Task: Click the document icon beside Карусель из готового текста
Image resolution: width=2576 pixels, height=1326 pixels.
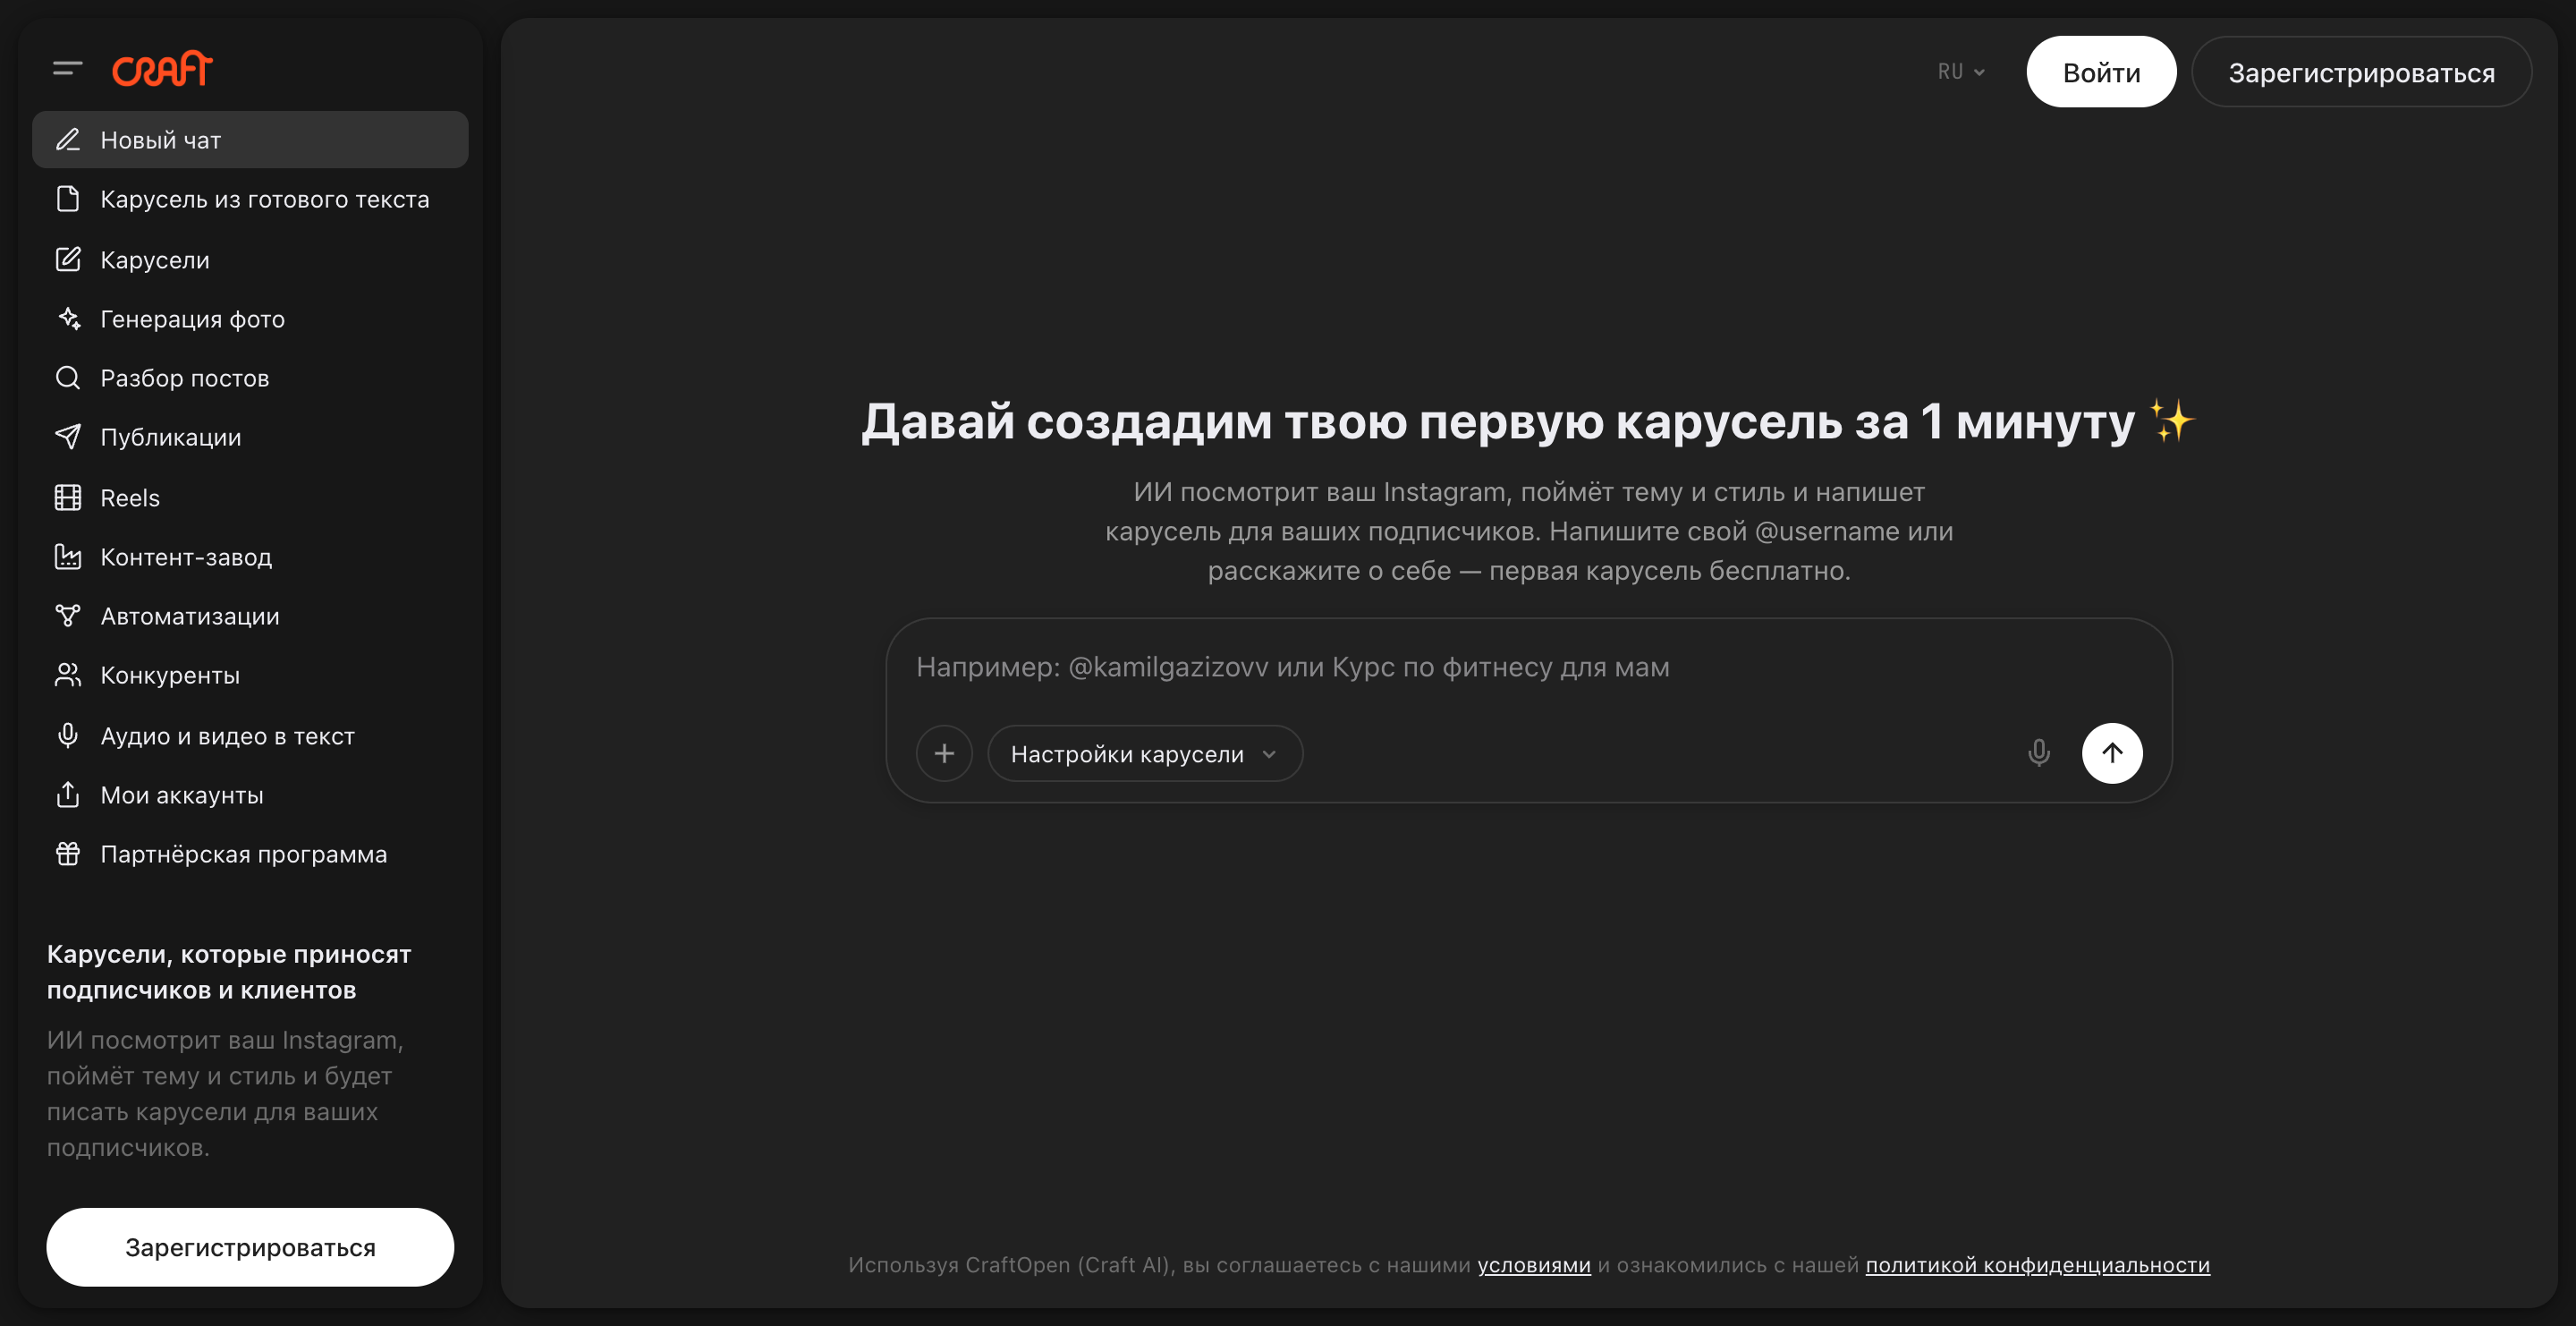Action: tap(67, 198)
